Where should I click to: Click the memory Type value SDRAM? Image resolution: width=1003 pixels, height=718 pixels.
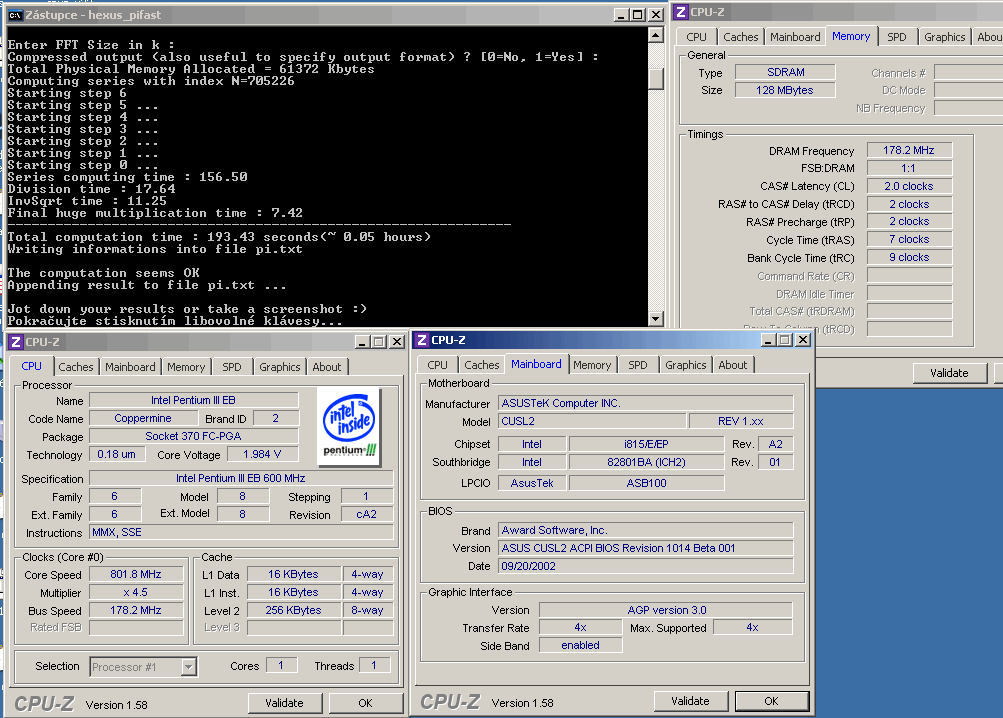785,72
